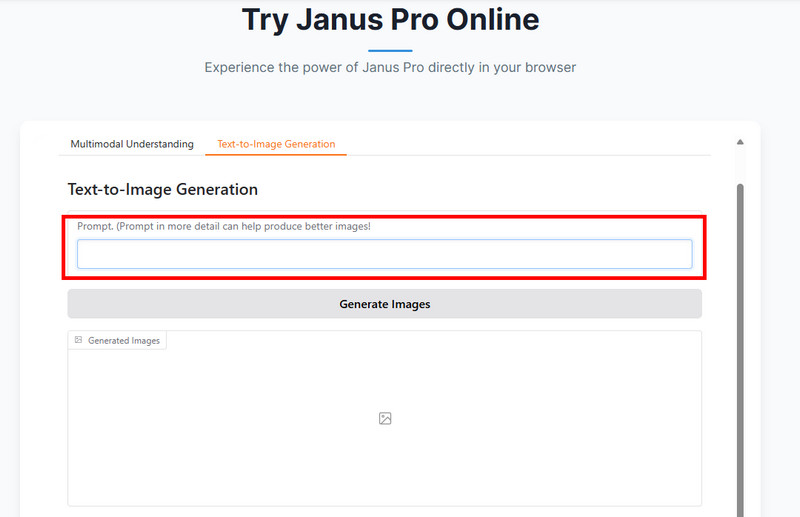This screenshot has width=800, height=517.
Task: Click the scrollbar up arrow
Action: pyautogui.click(x=740, y=142)
